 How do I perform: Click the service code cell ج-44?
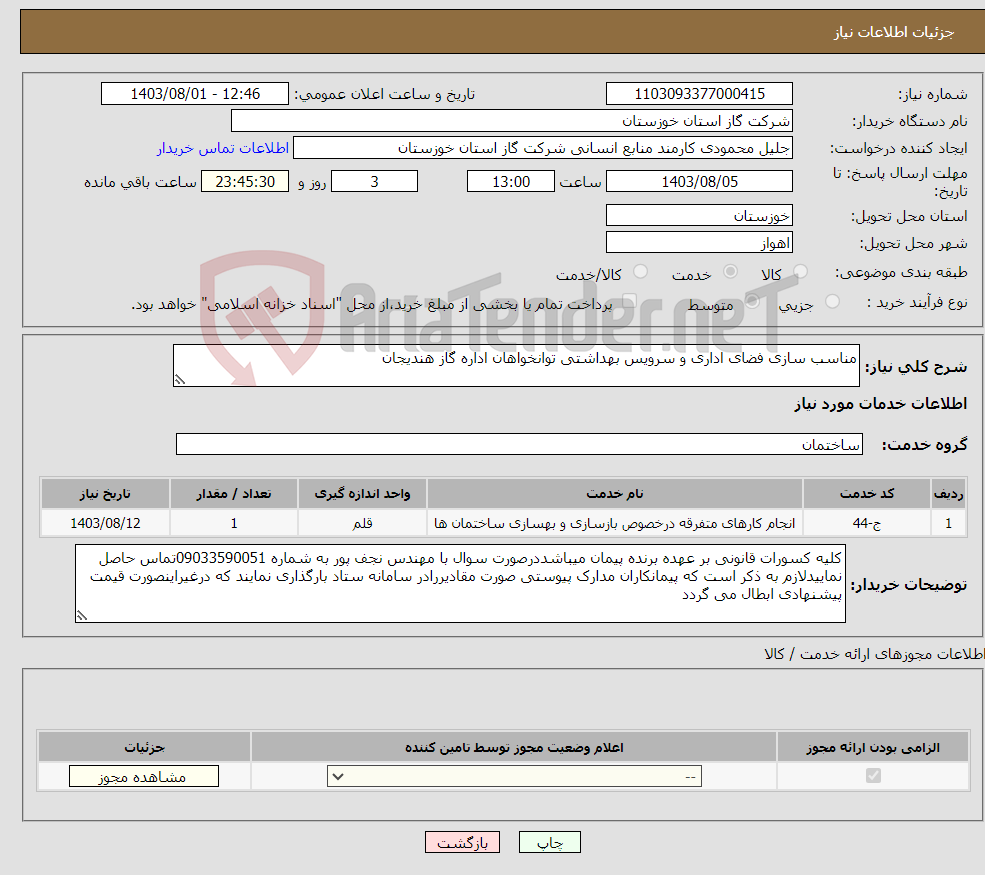(866, 523)
